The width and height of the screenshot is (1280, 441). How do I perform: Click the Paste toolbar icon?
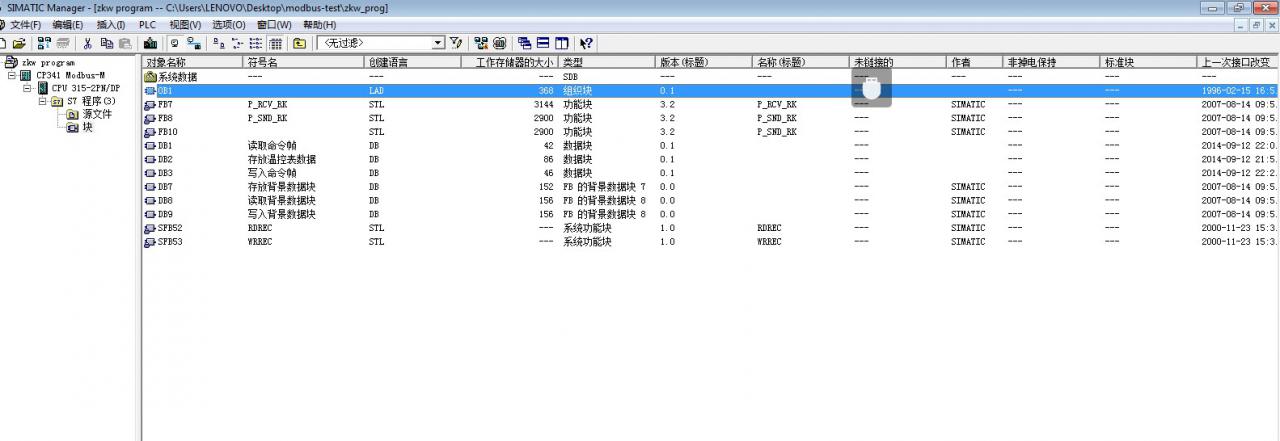pos(124,43)
